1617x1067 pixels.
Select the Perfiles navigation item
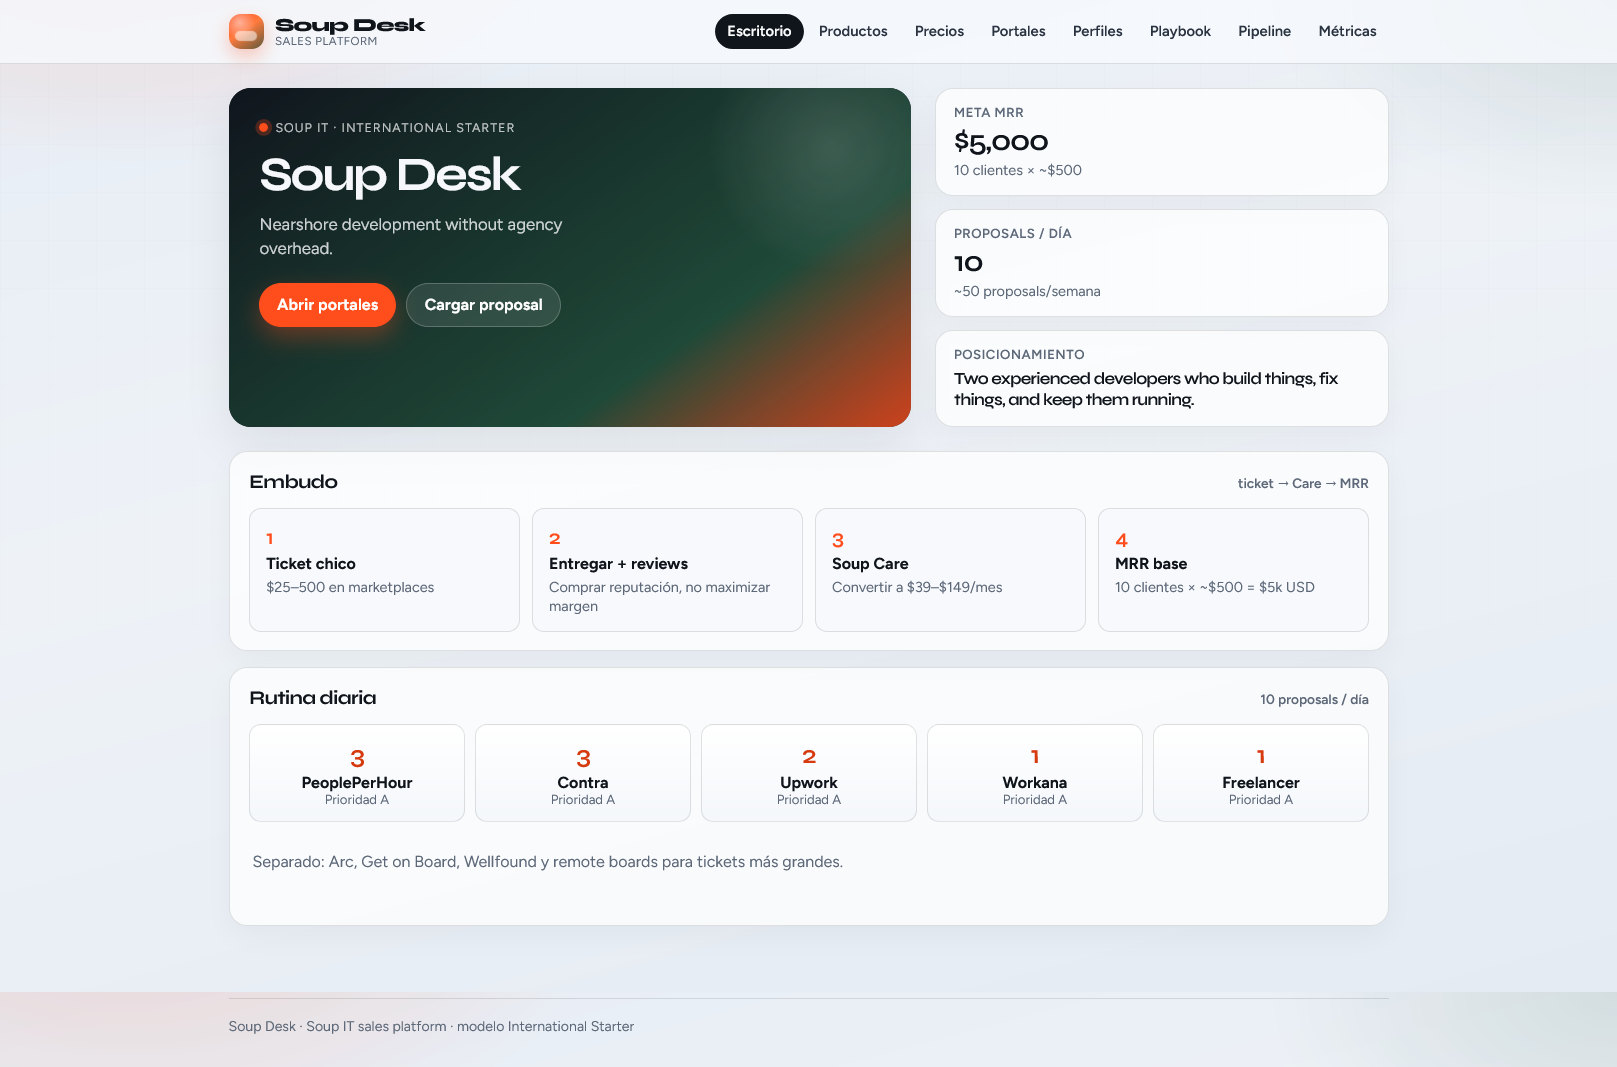pos(1098,31)
